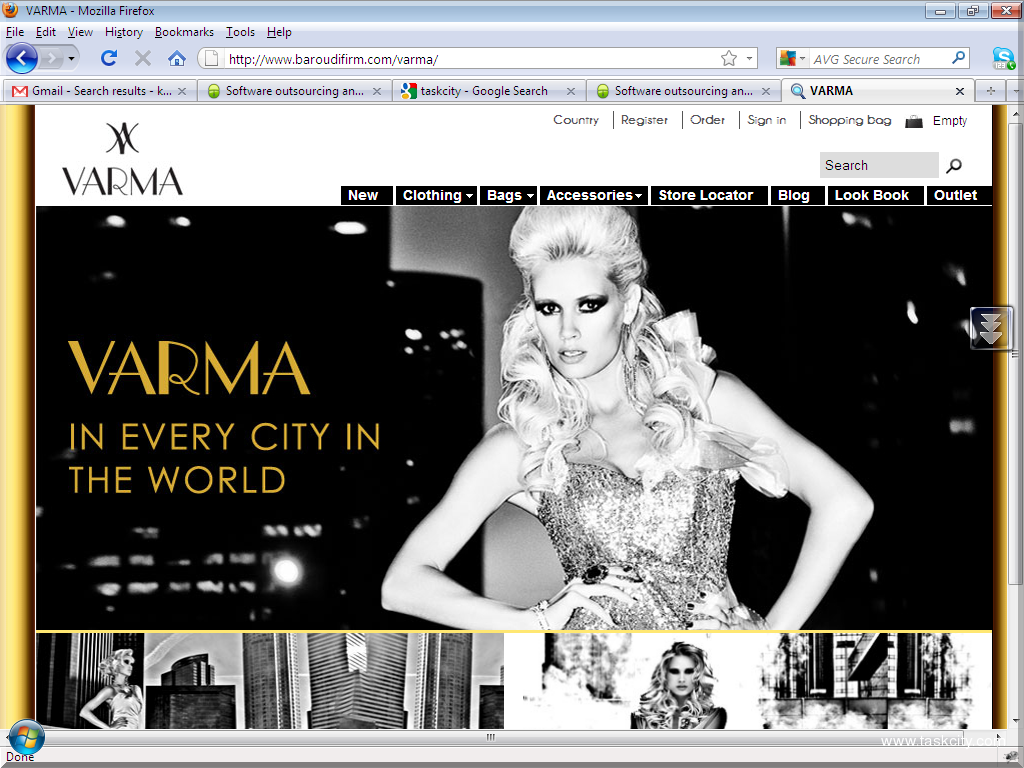
Task: Click the Skype icon in the toolbar
Action: (1002, 58)
